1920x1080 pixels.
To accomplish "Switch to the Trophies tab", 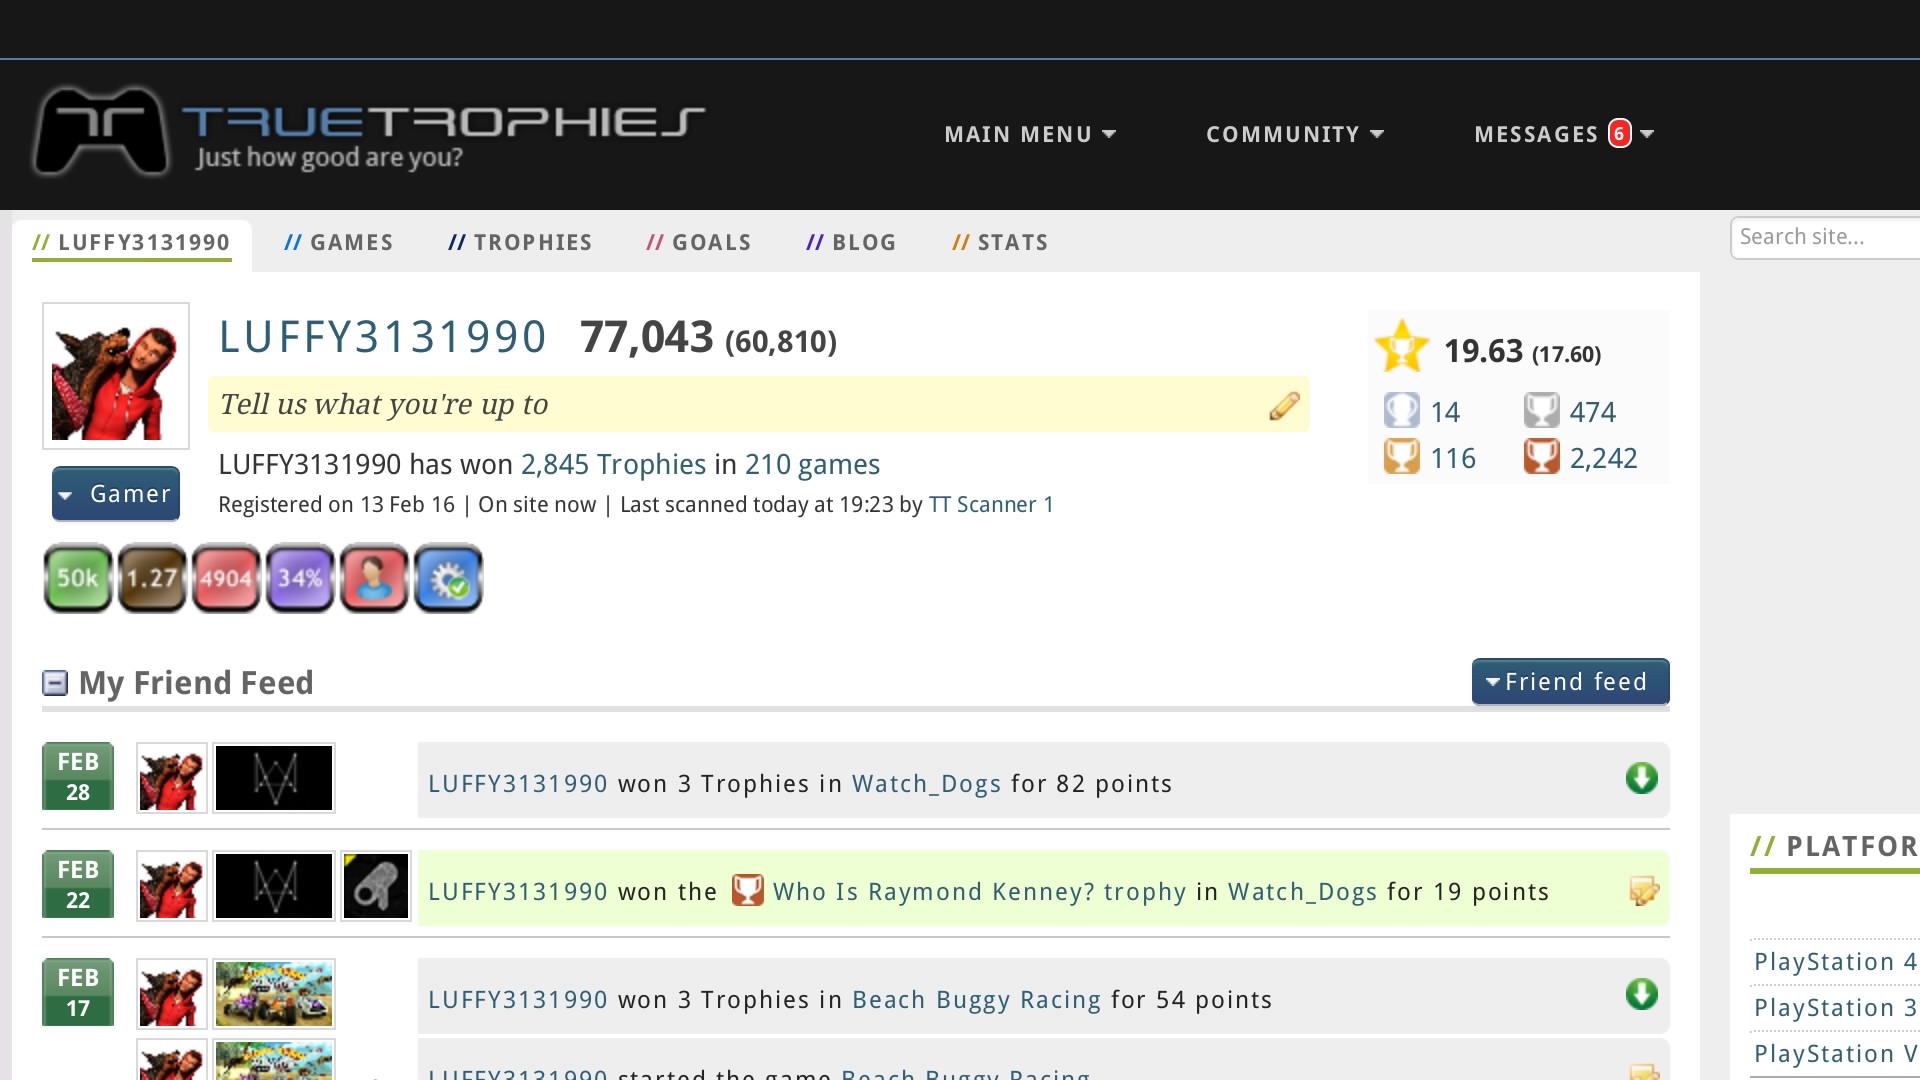I will pyautogui.click(x=520, y=243).
